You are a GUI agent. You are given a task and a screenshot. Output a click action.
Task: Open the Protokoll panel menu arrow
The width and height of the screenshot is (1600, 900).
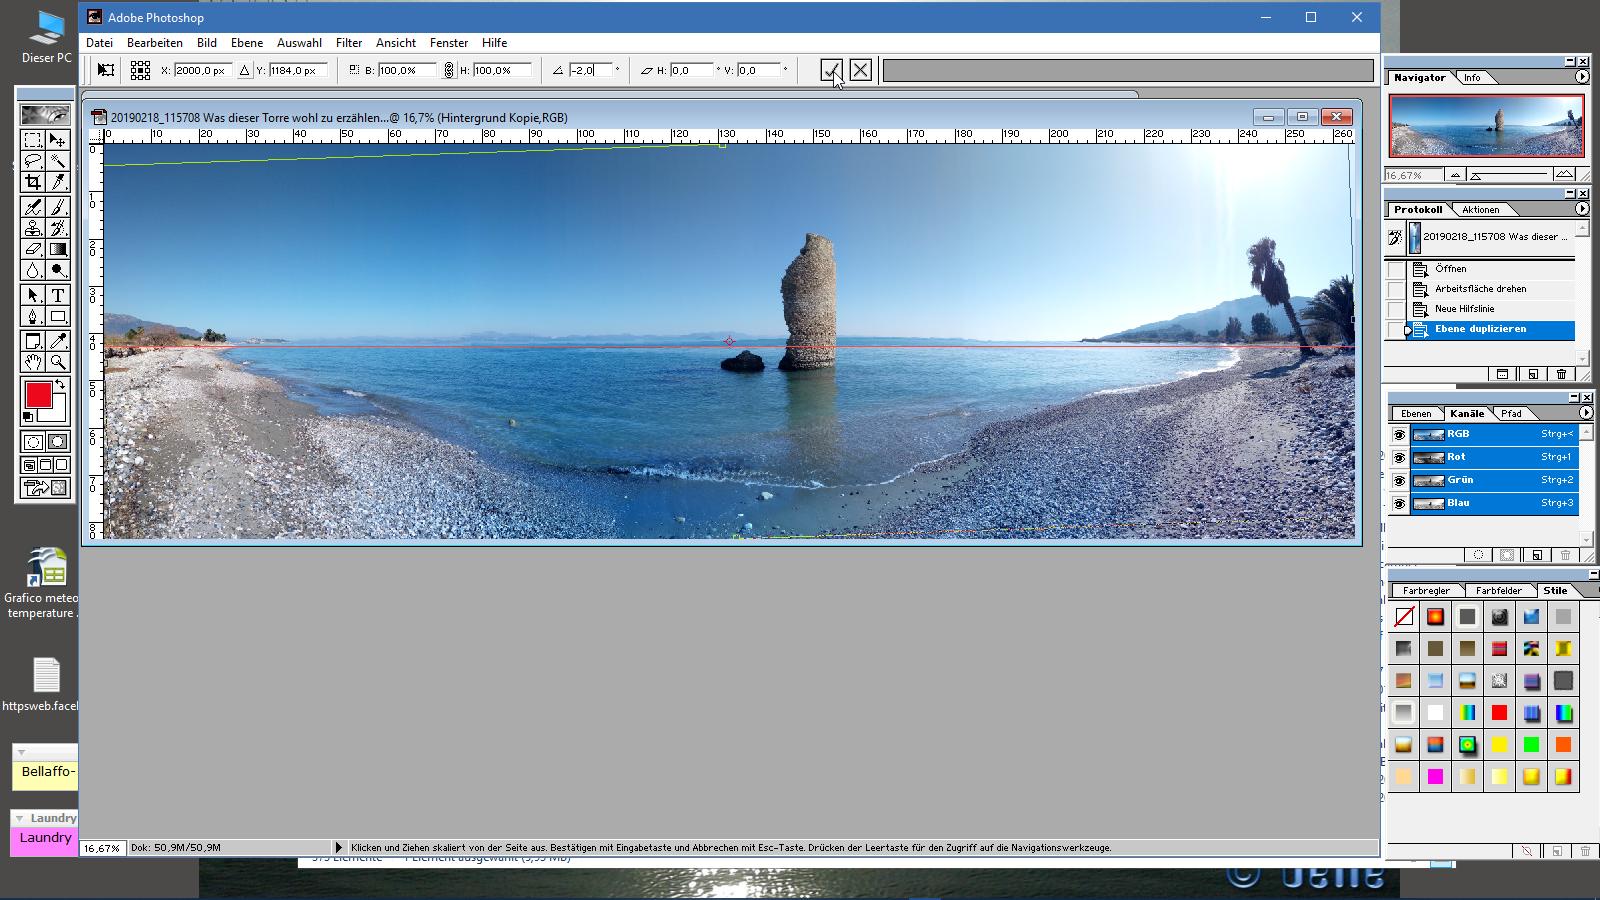(1583, 209)
